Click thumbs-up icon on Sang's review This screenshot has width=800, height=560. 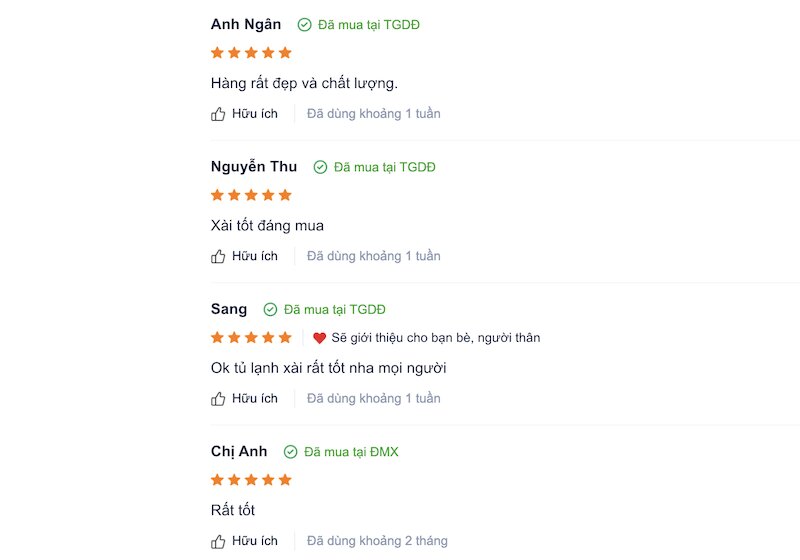(x=218, y=398)
